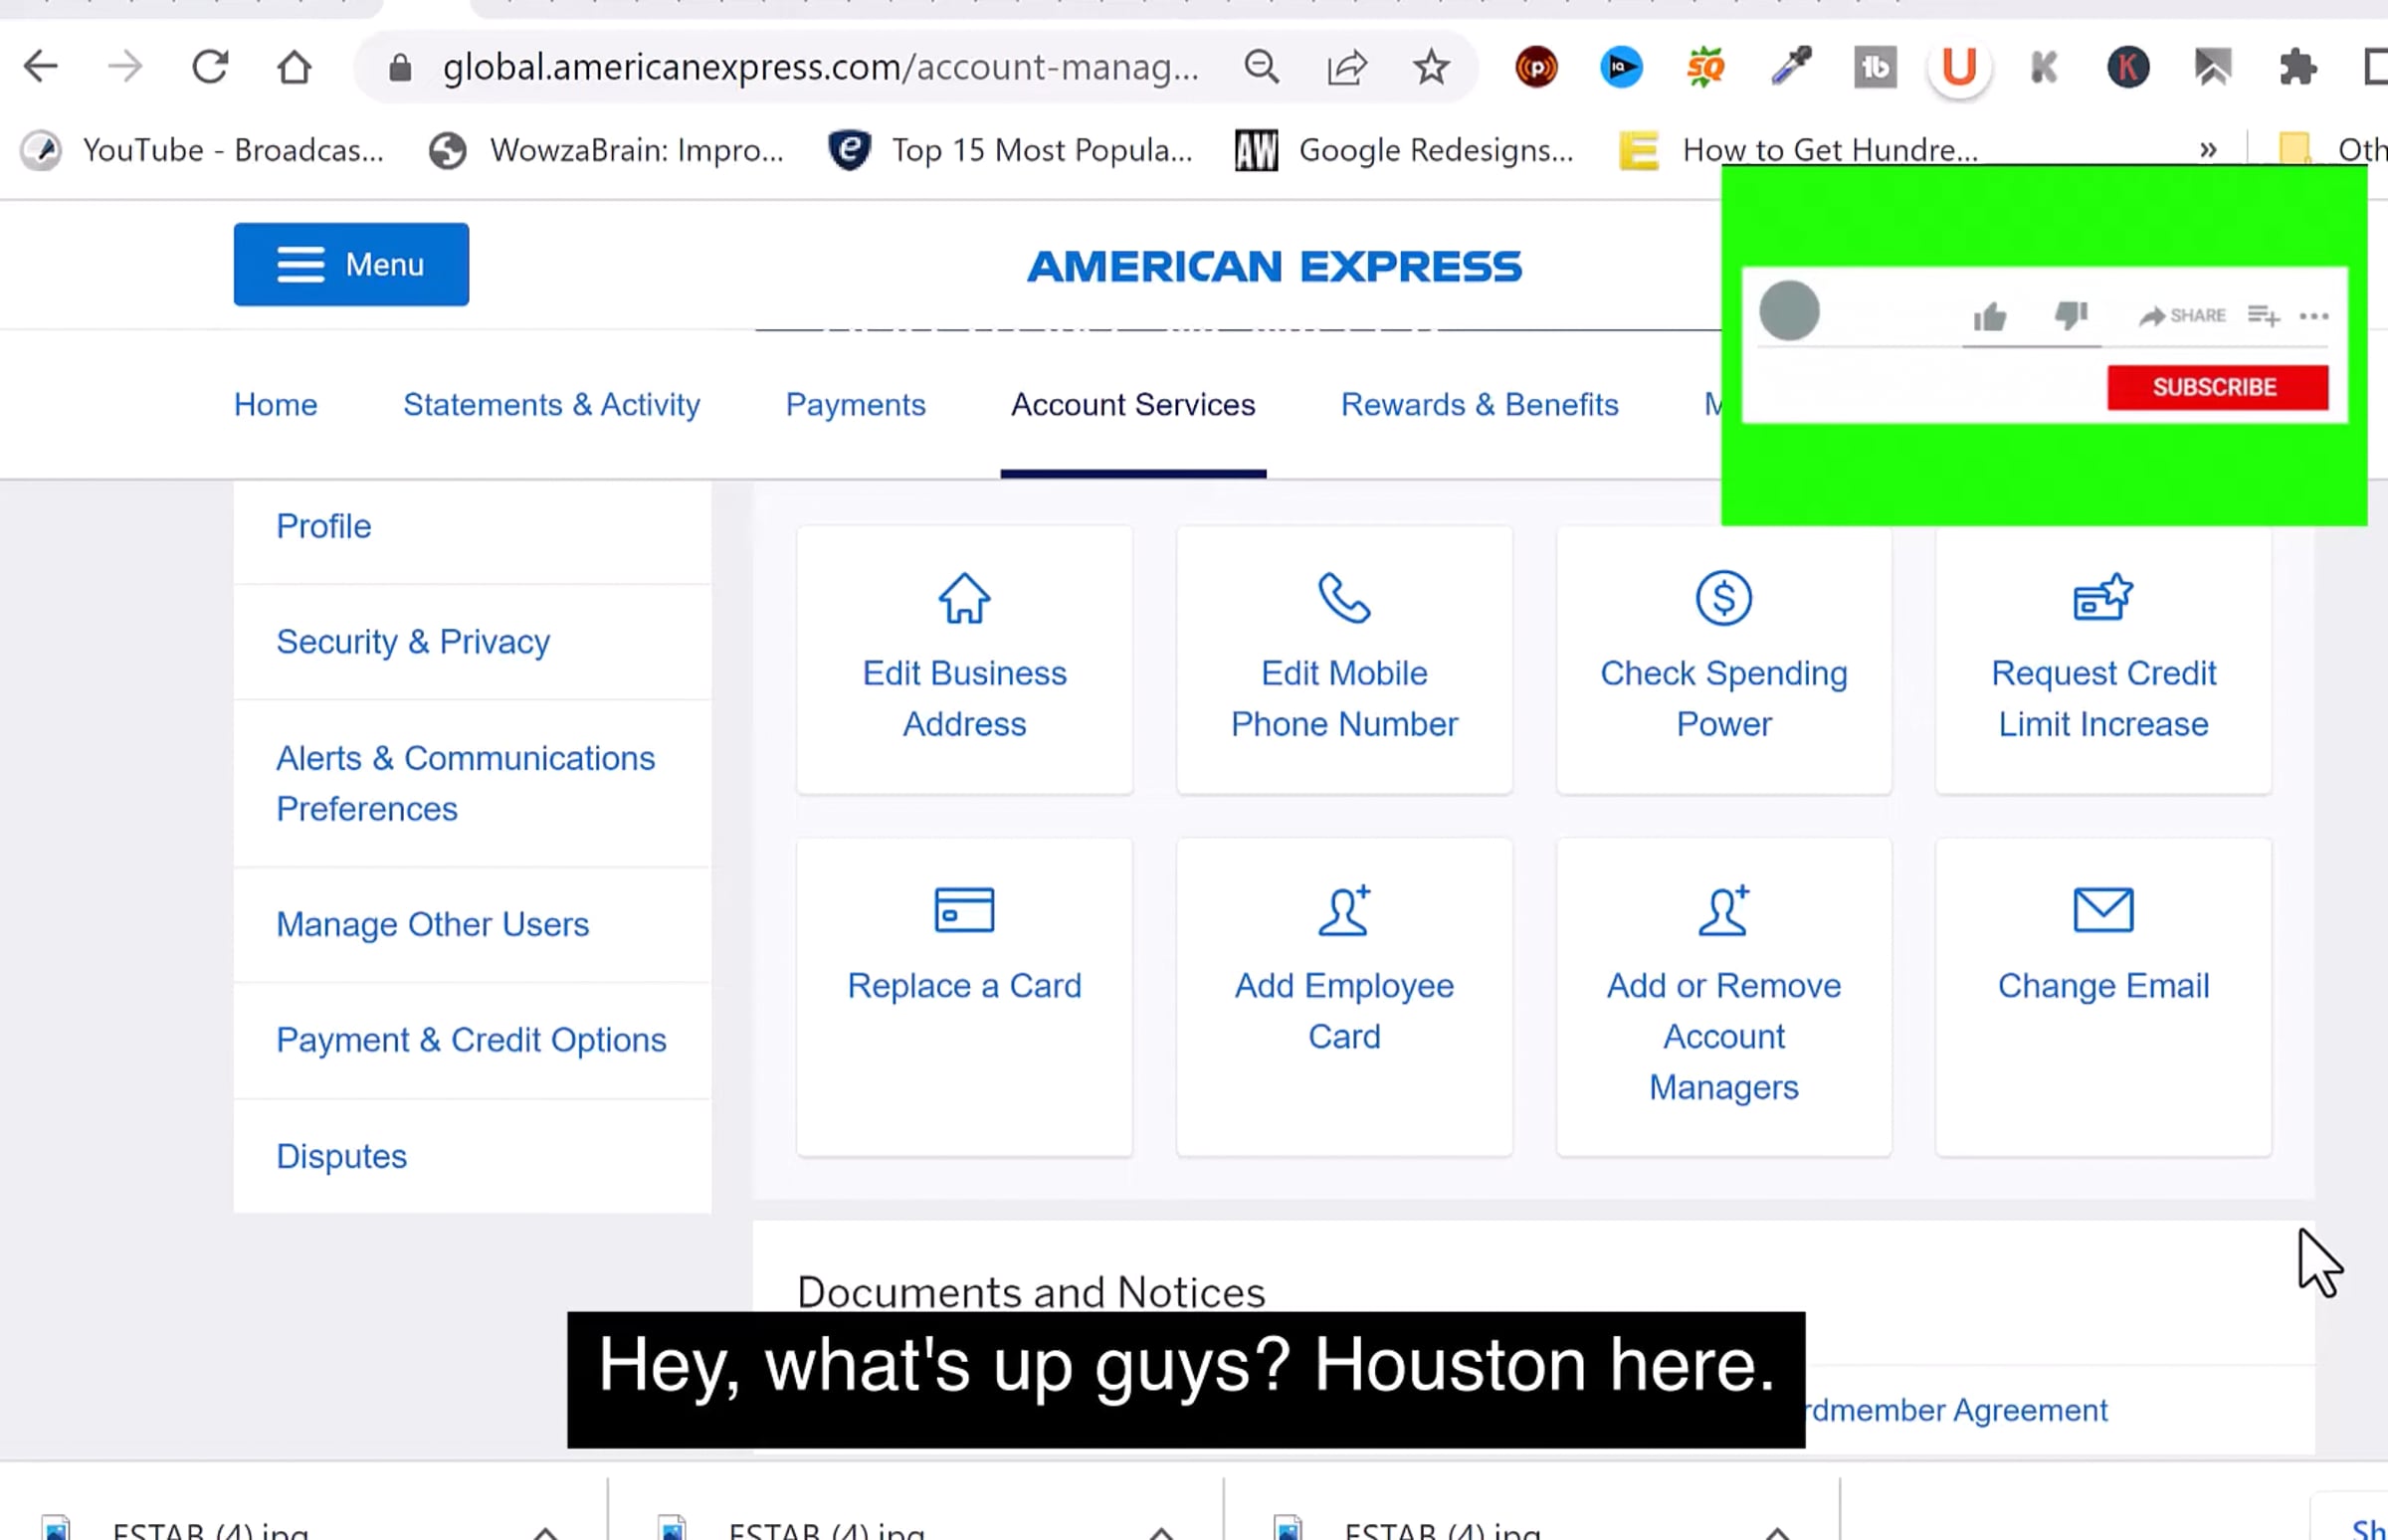Click the browser reload icon
2388x1540 pixels.
(x=210, y=68)
